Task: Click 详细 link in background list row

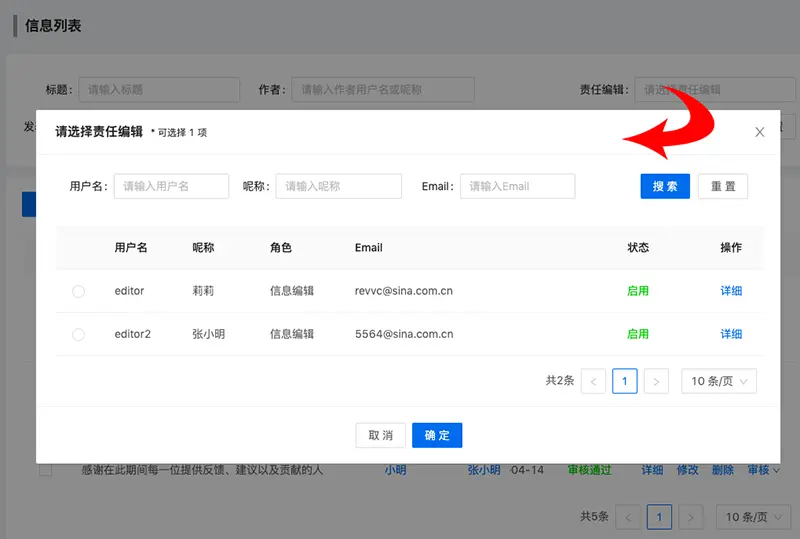Action: [652, 470]
